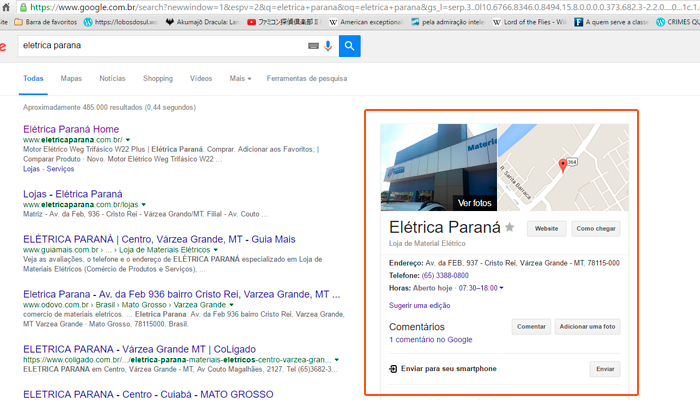Click the Lojas sitelink

pos(31,169)
